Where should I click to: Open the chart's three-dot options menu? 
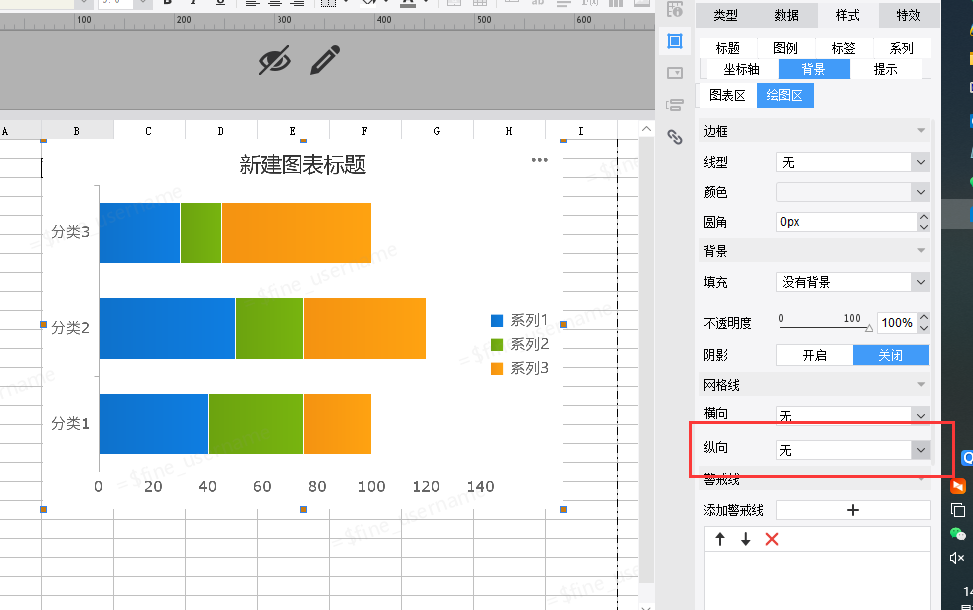[539, 160]
